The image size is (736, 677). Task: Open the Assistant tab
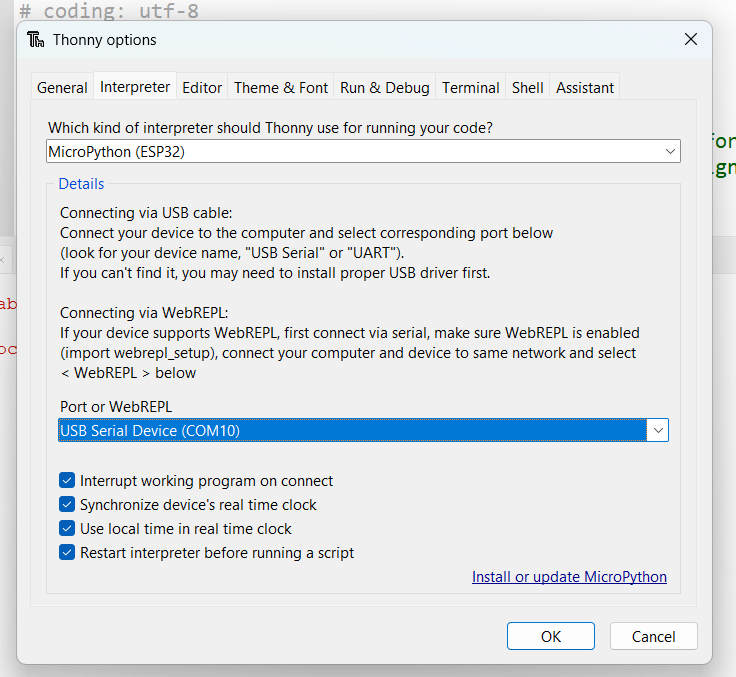(x=585, y=88)
